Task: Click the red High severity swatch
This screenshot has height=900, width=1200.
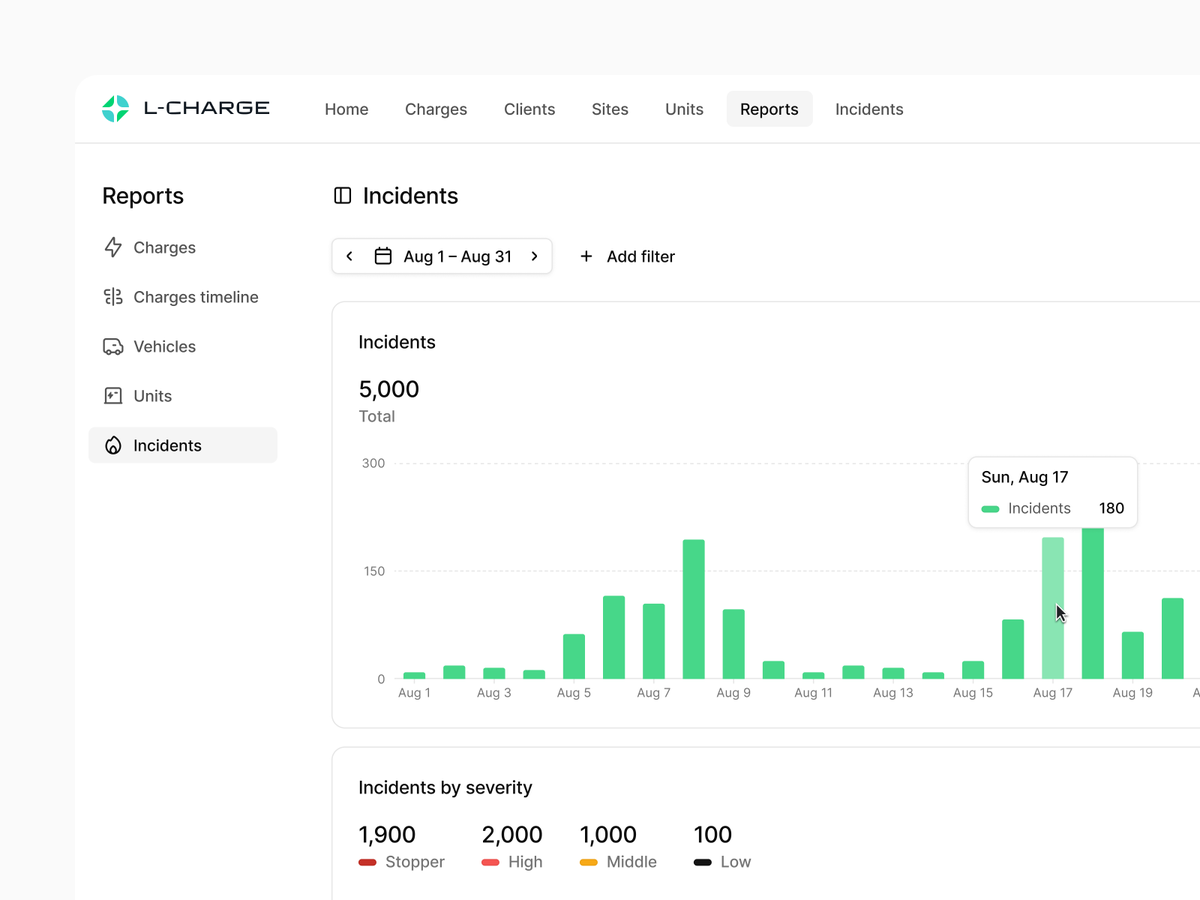Action: [x=491, y=862]
